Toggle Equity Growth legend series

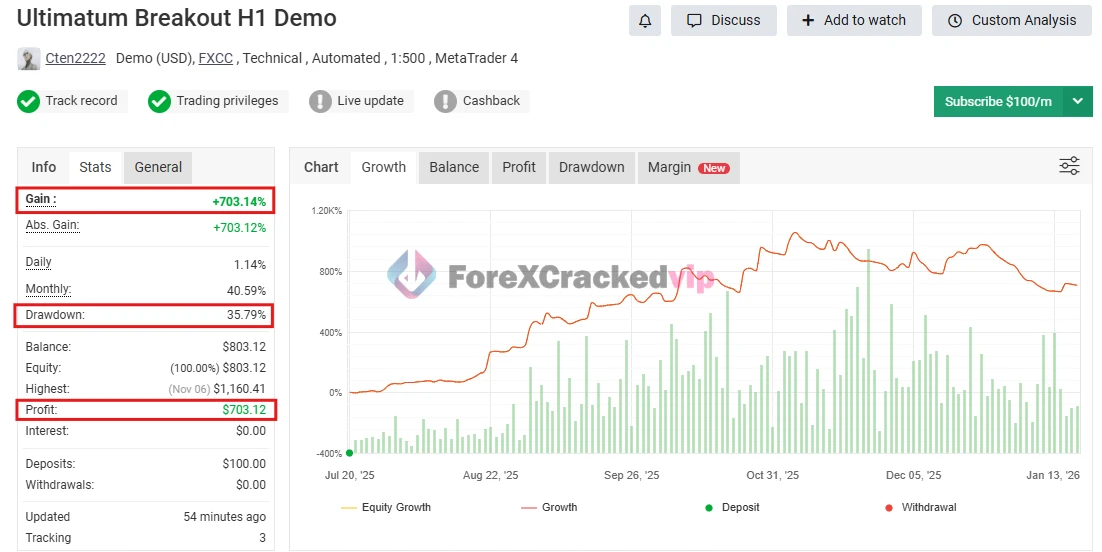pos(386,507)
